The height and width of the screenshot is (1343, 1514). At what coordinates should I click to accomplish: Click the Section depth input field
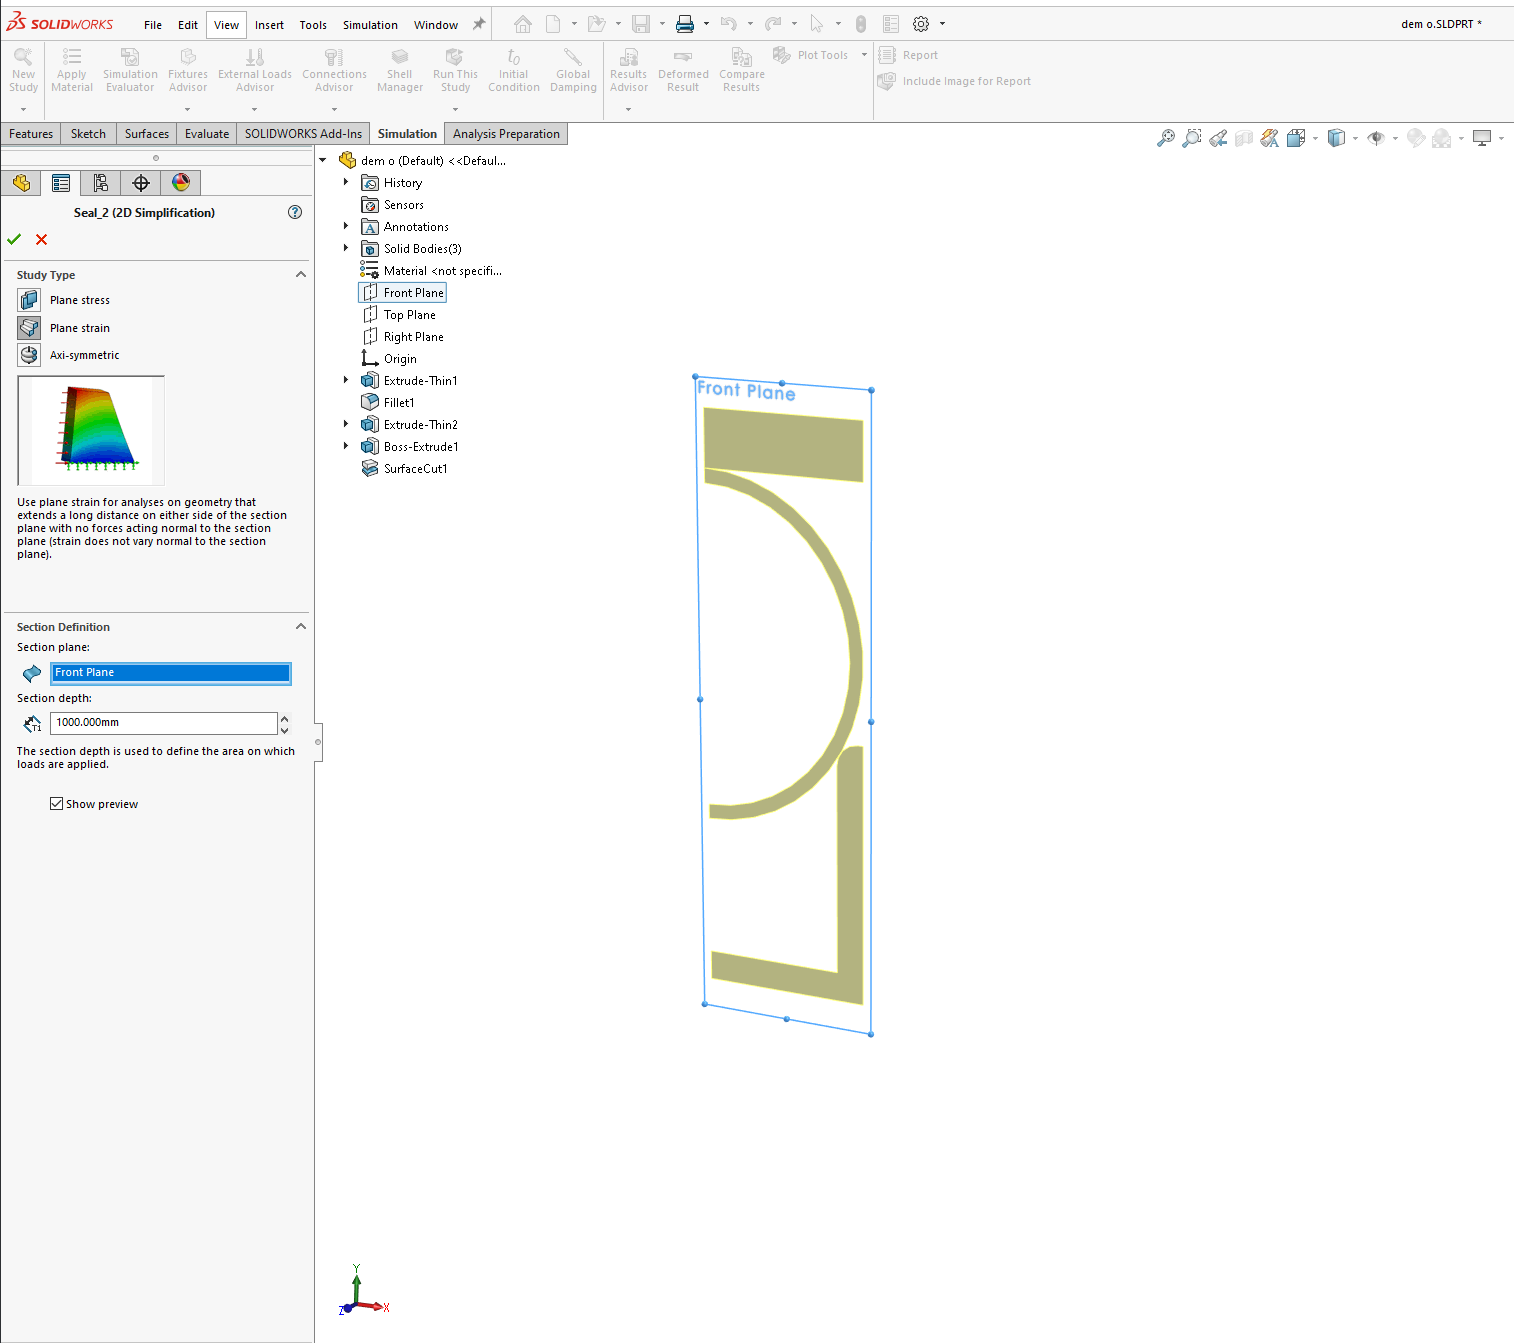[163, 723]
